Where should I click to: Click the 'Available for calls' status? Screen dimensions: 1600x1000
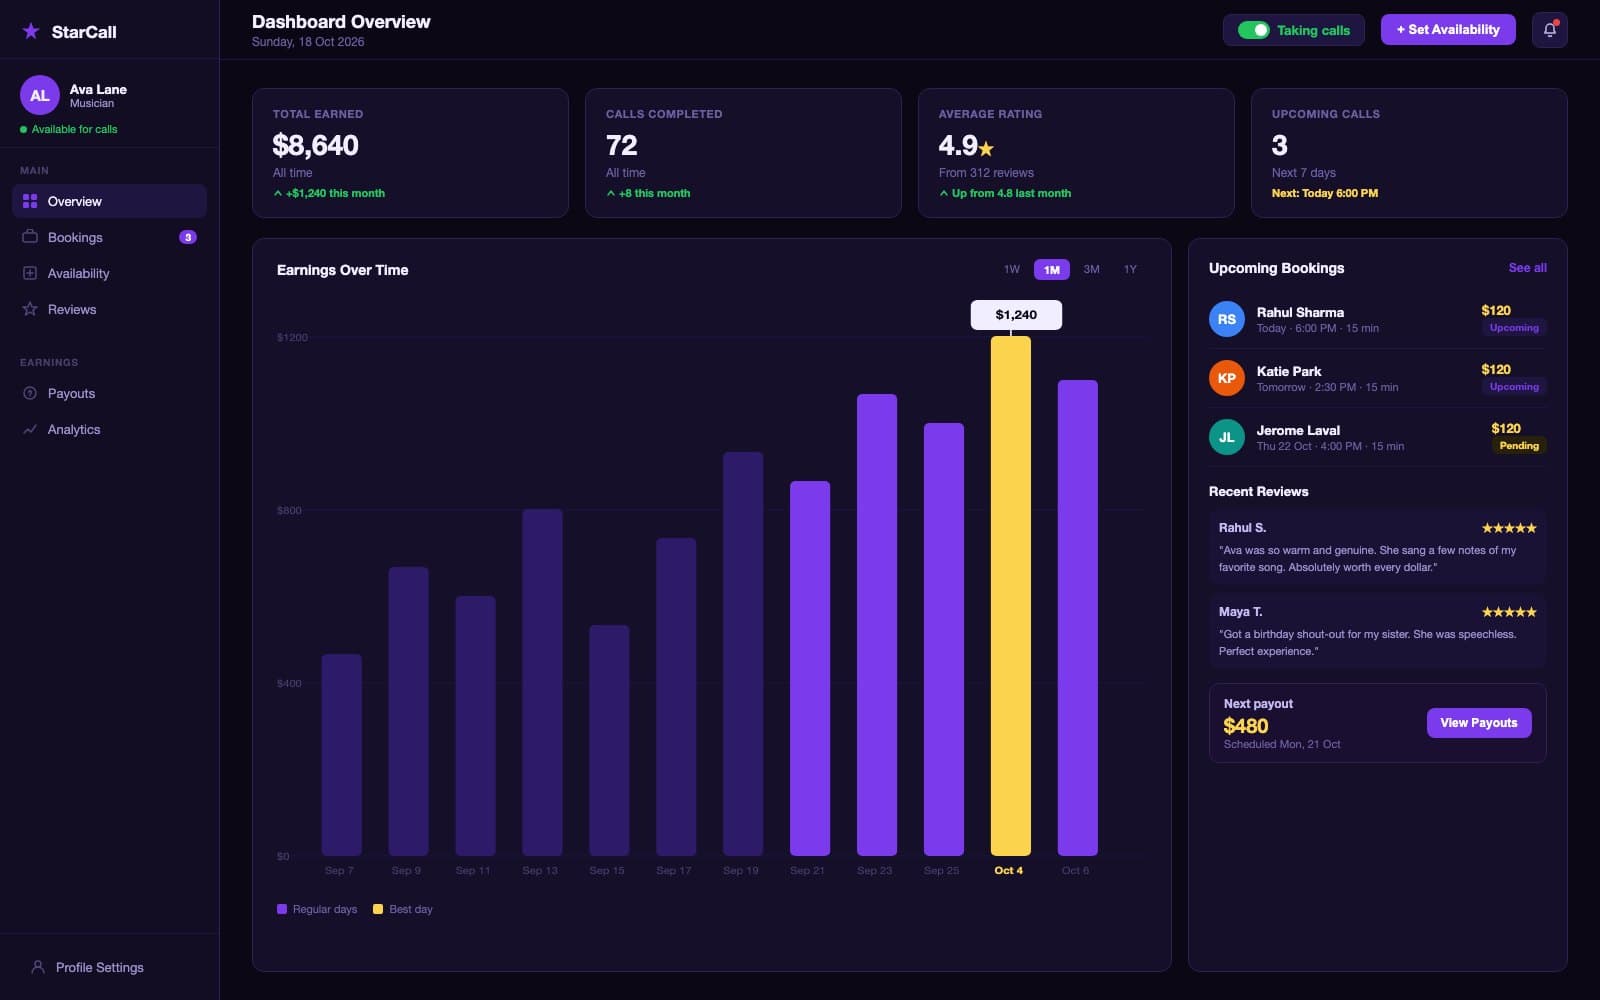point(69,129)
